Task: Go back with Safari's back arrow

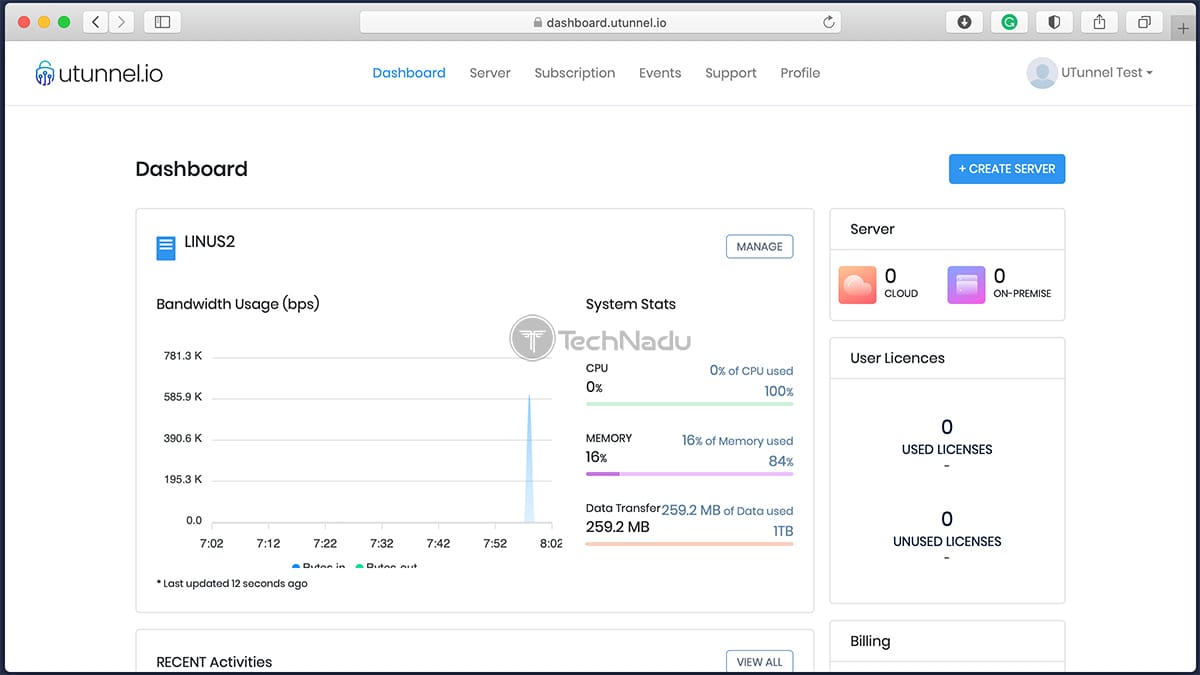Action: click(x=96, y=22)
